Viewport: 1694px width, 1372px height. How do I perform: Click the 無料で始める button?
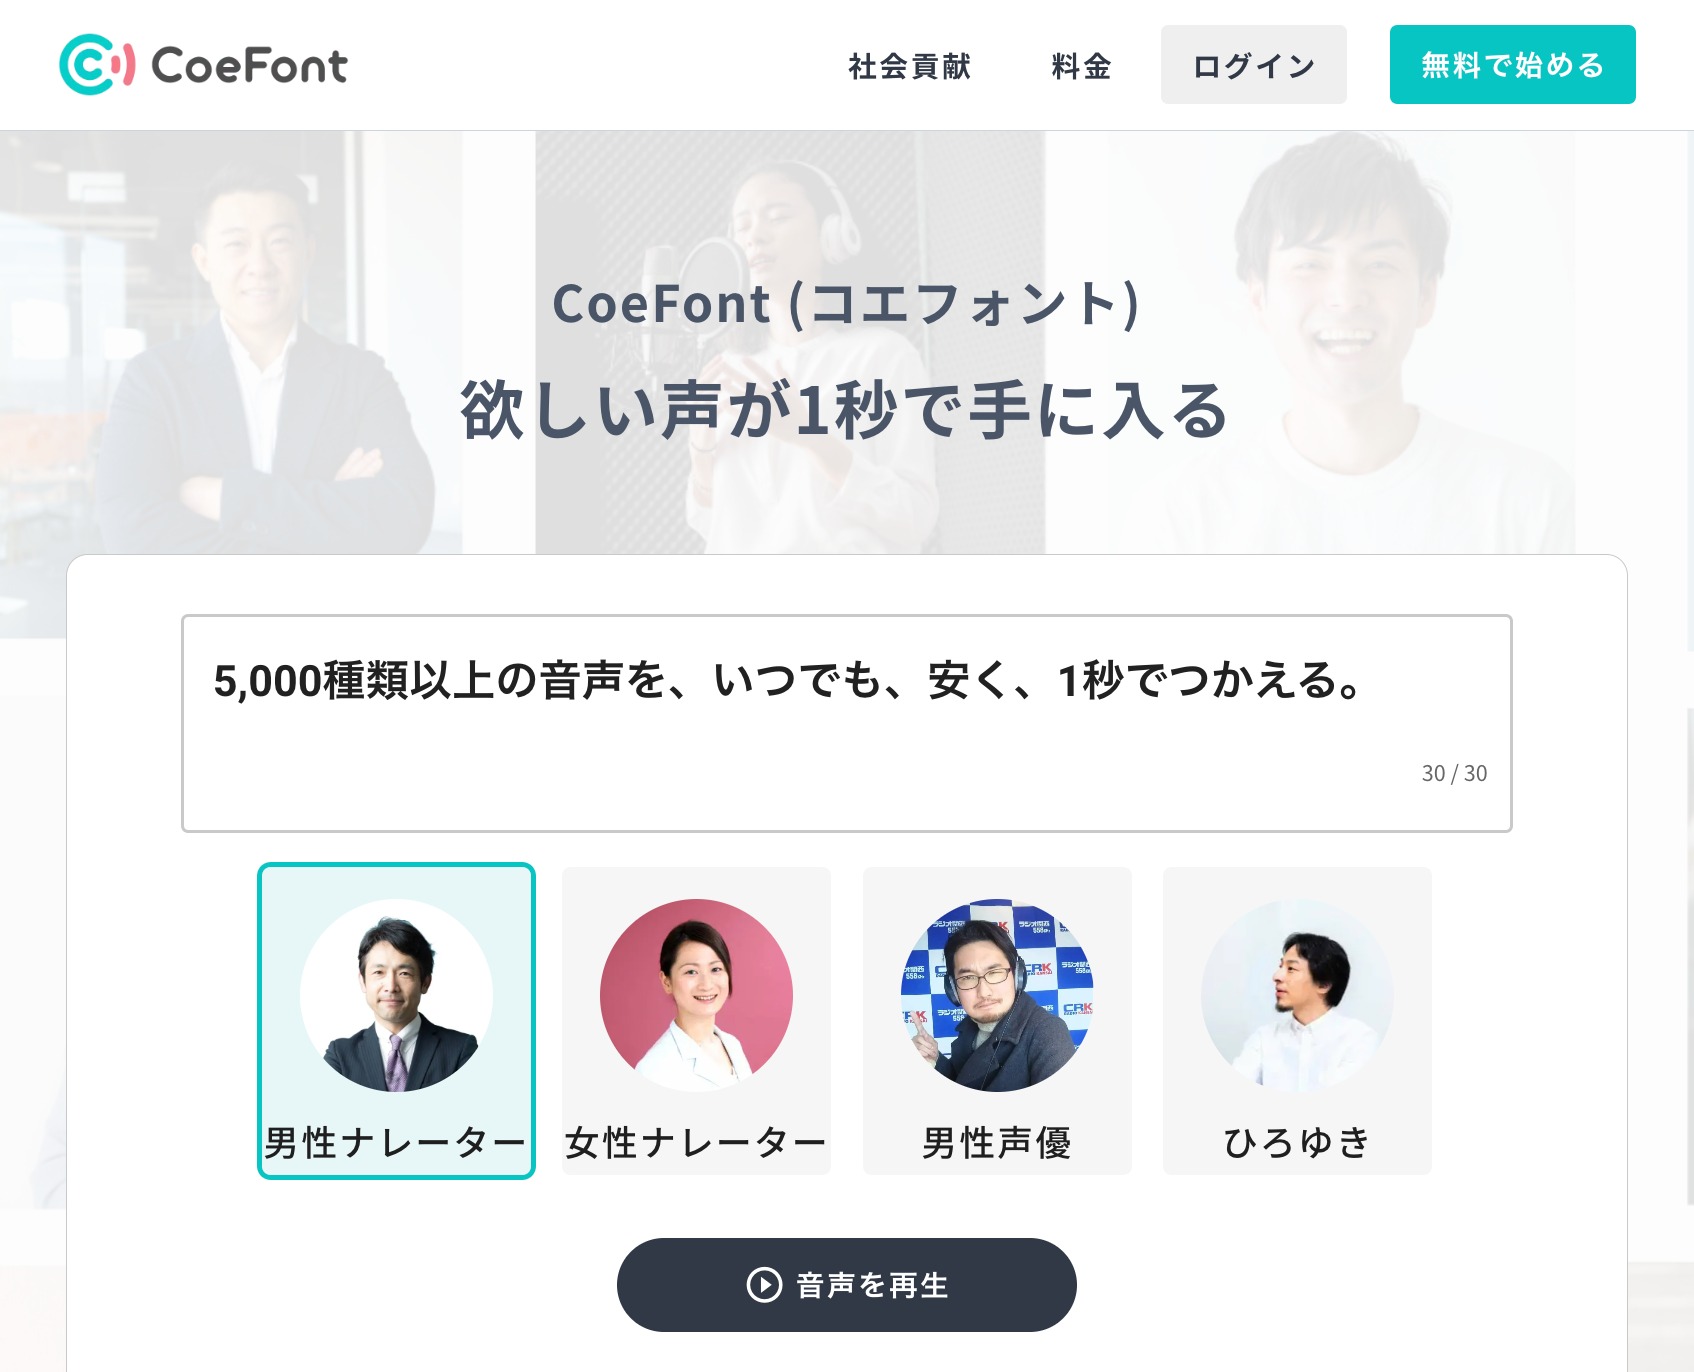pos(1512,65)
